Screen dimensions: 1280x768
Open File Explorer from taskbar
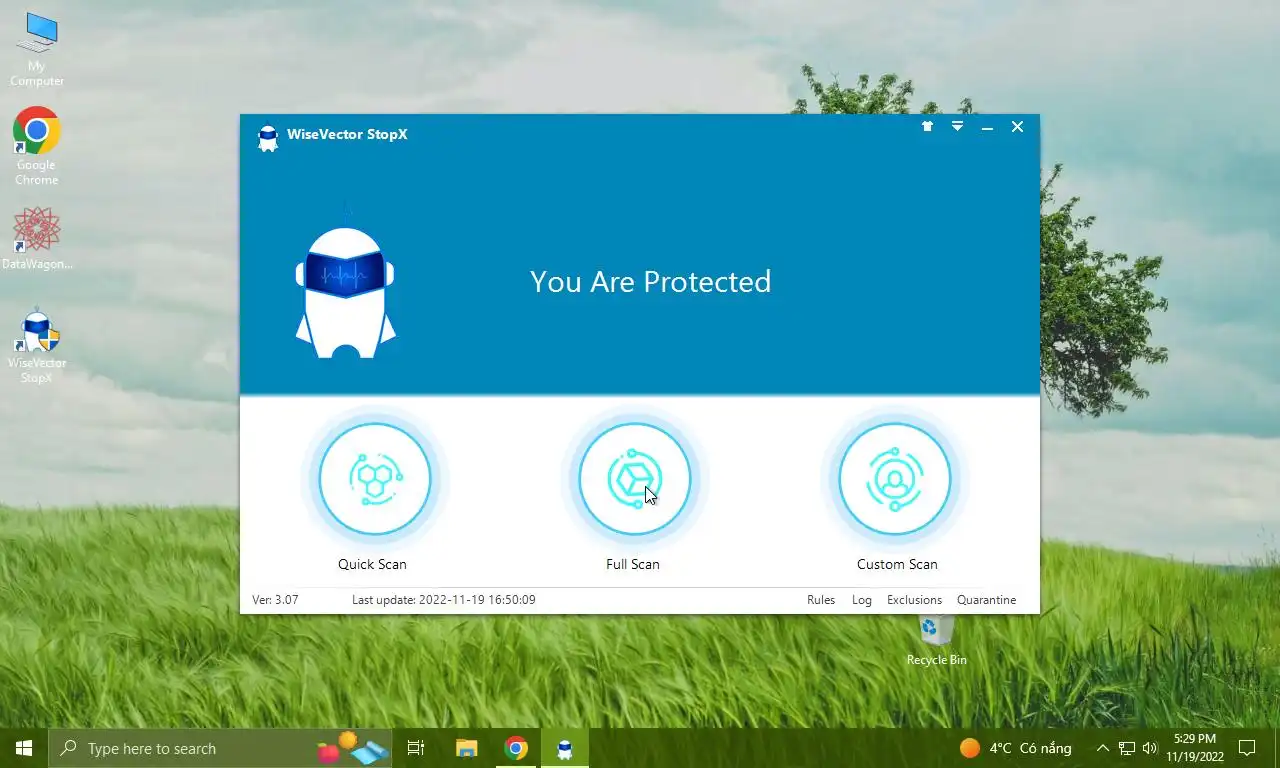[x=466, y=748]
